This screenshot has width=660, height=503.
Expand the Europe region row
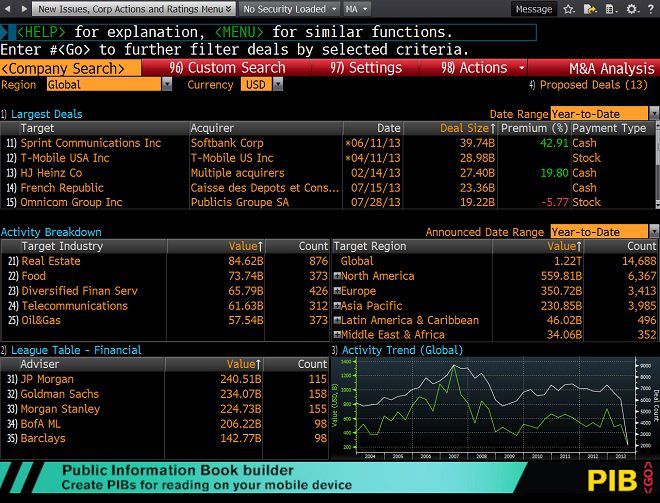click(337, 291)
